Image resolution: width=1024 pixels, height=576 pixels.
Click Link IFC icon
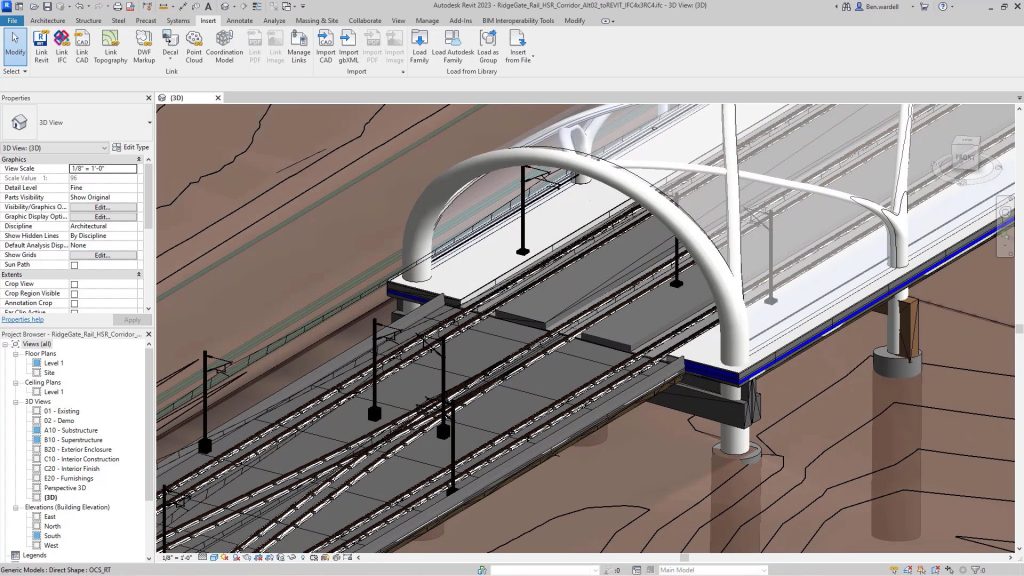[x=61, y=46]
